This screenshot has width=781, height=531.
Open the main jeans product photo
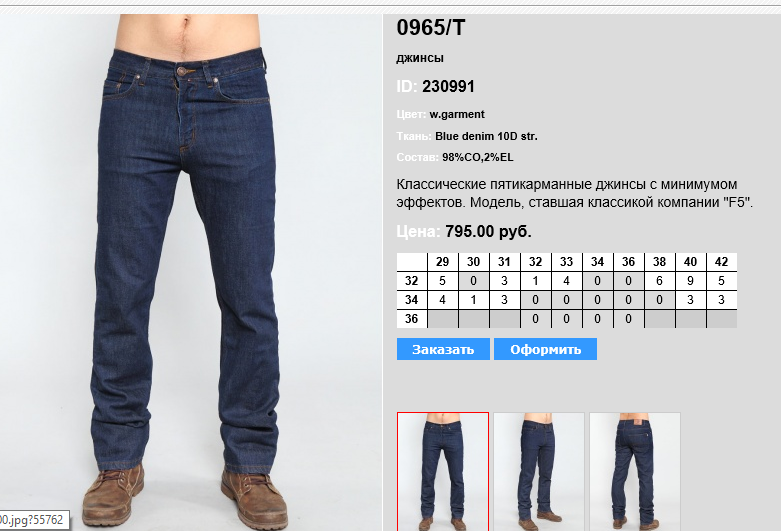[191, 272]
